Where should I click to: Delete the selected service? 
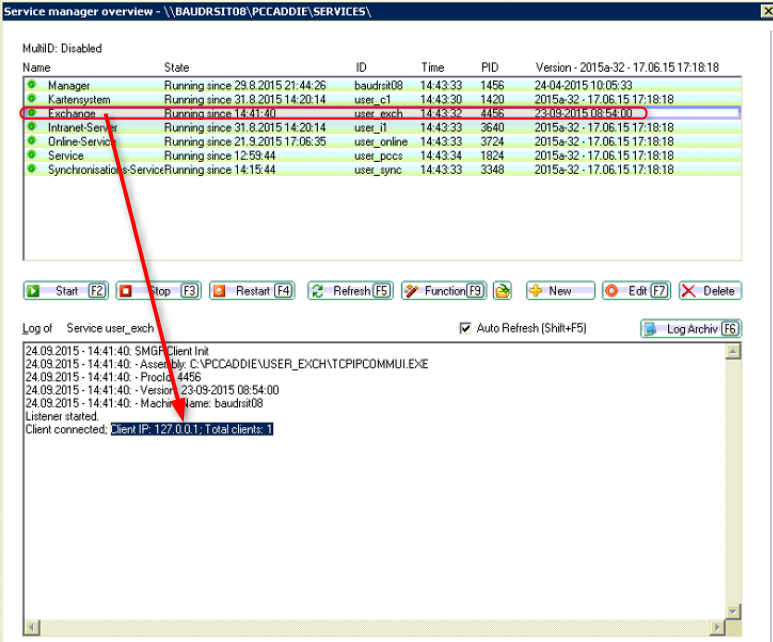click(709, 291)
